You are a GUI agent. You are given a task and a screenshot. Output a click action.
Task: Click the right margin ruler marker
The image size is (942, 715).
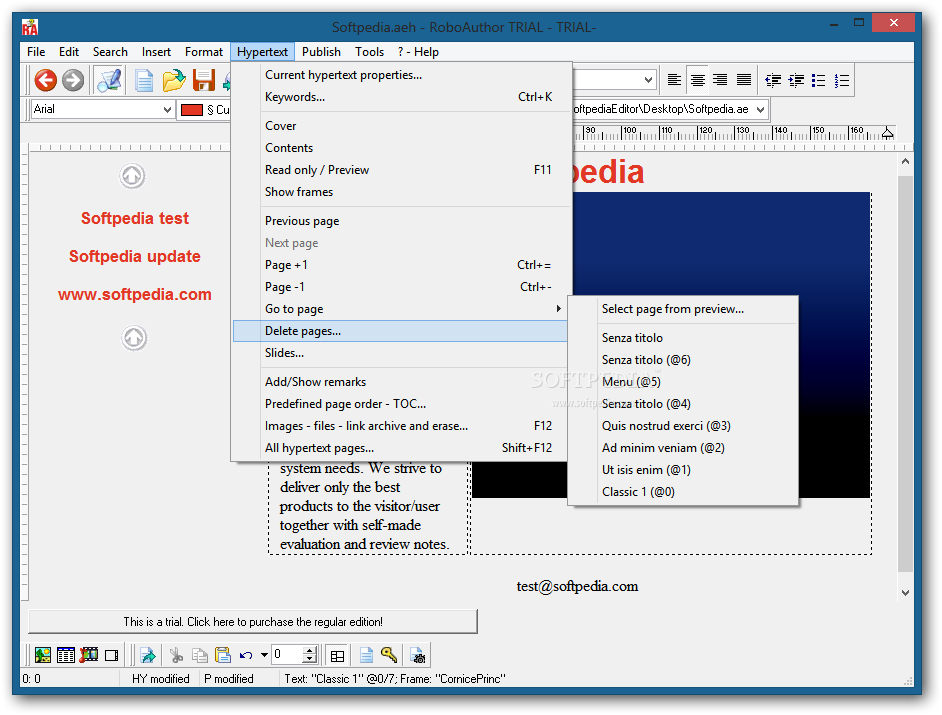pyautogui.click(x=887, y=133)
